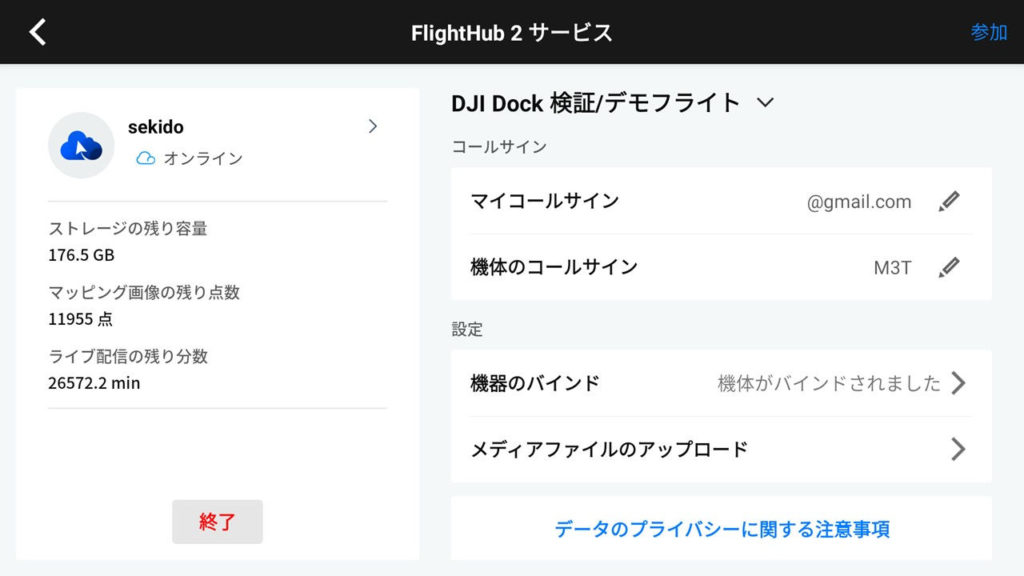Click the 参加 link at top right

988,31
